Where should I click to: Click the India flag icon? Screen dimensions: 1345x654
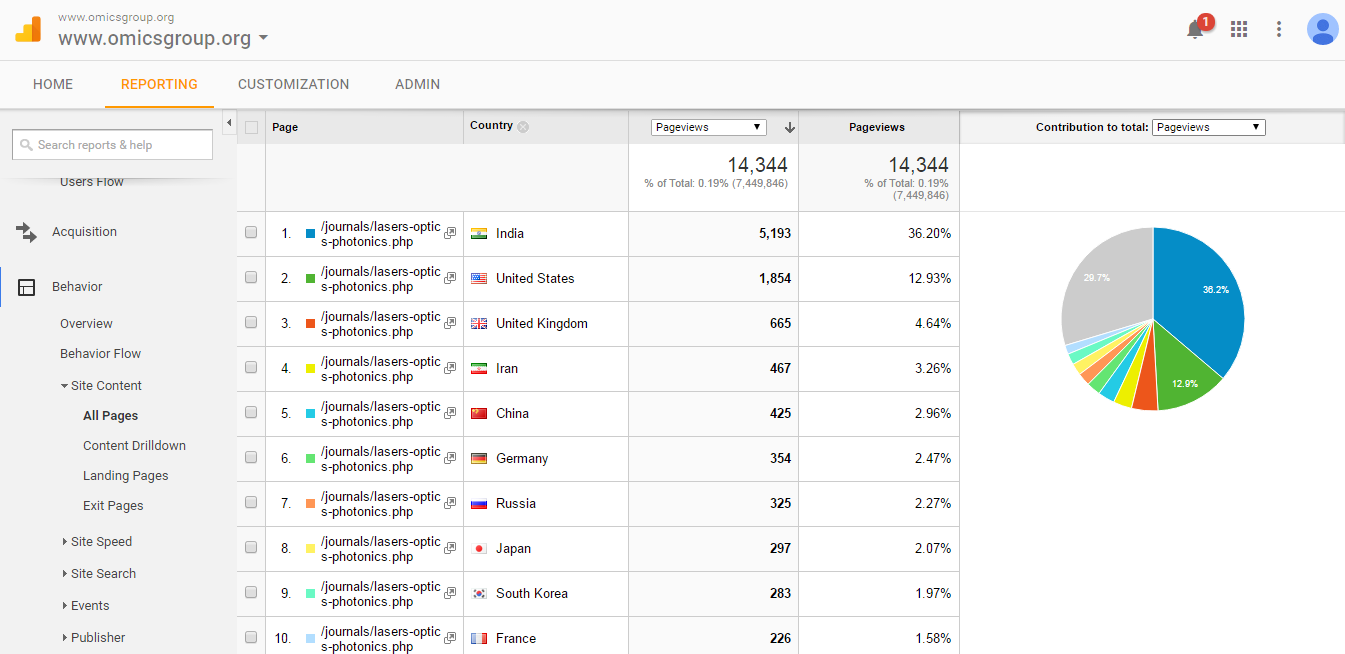point(479,234)
